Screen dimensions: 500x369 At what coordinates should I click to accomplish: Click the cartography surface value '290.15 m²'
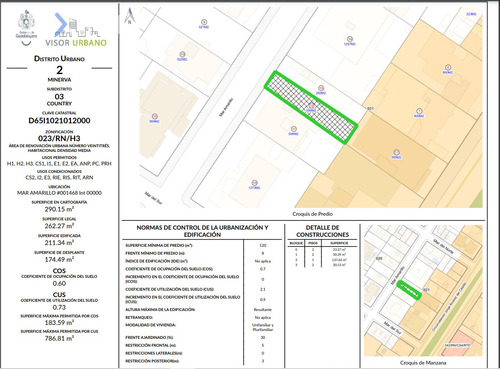point(59,209)
